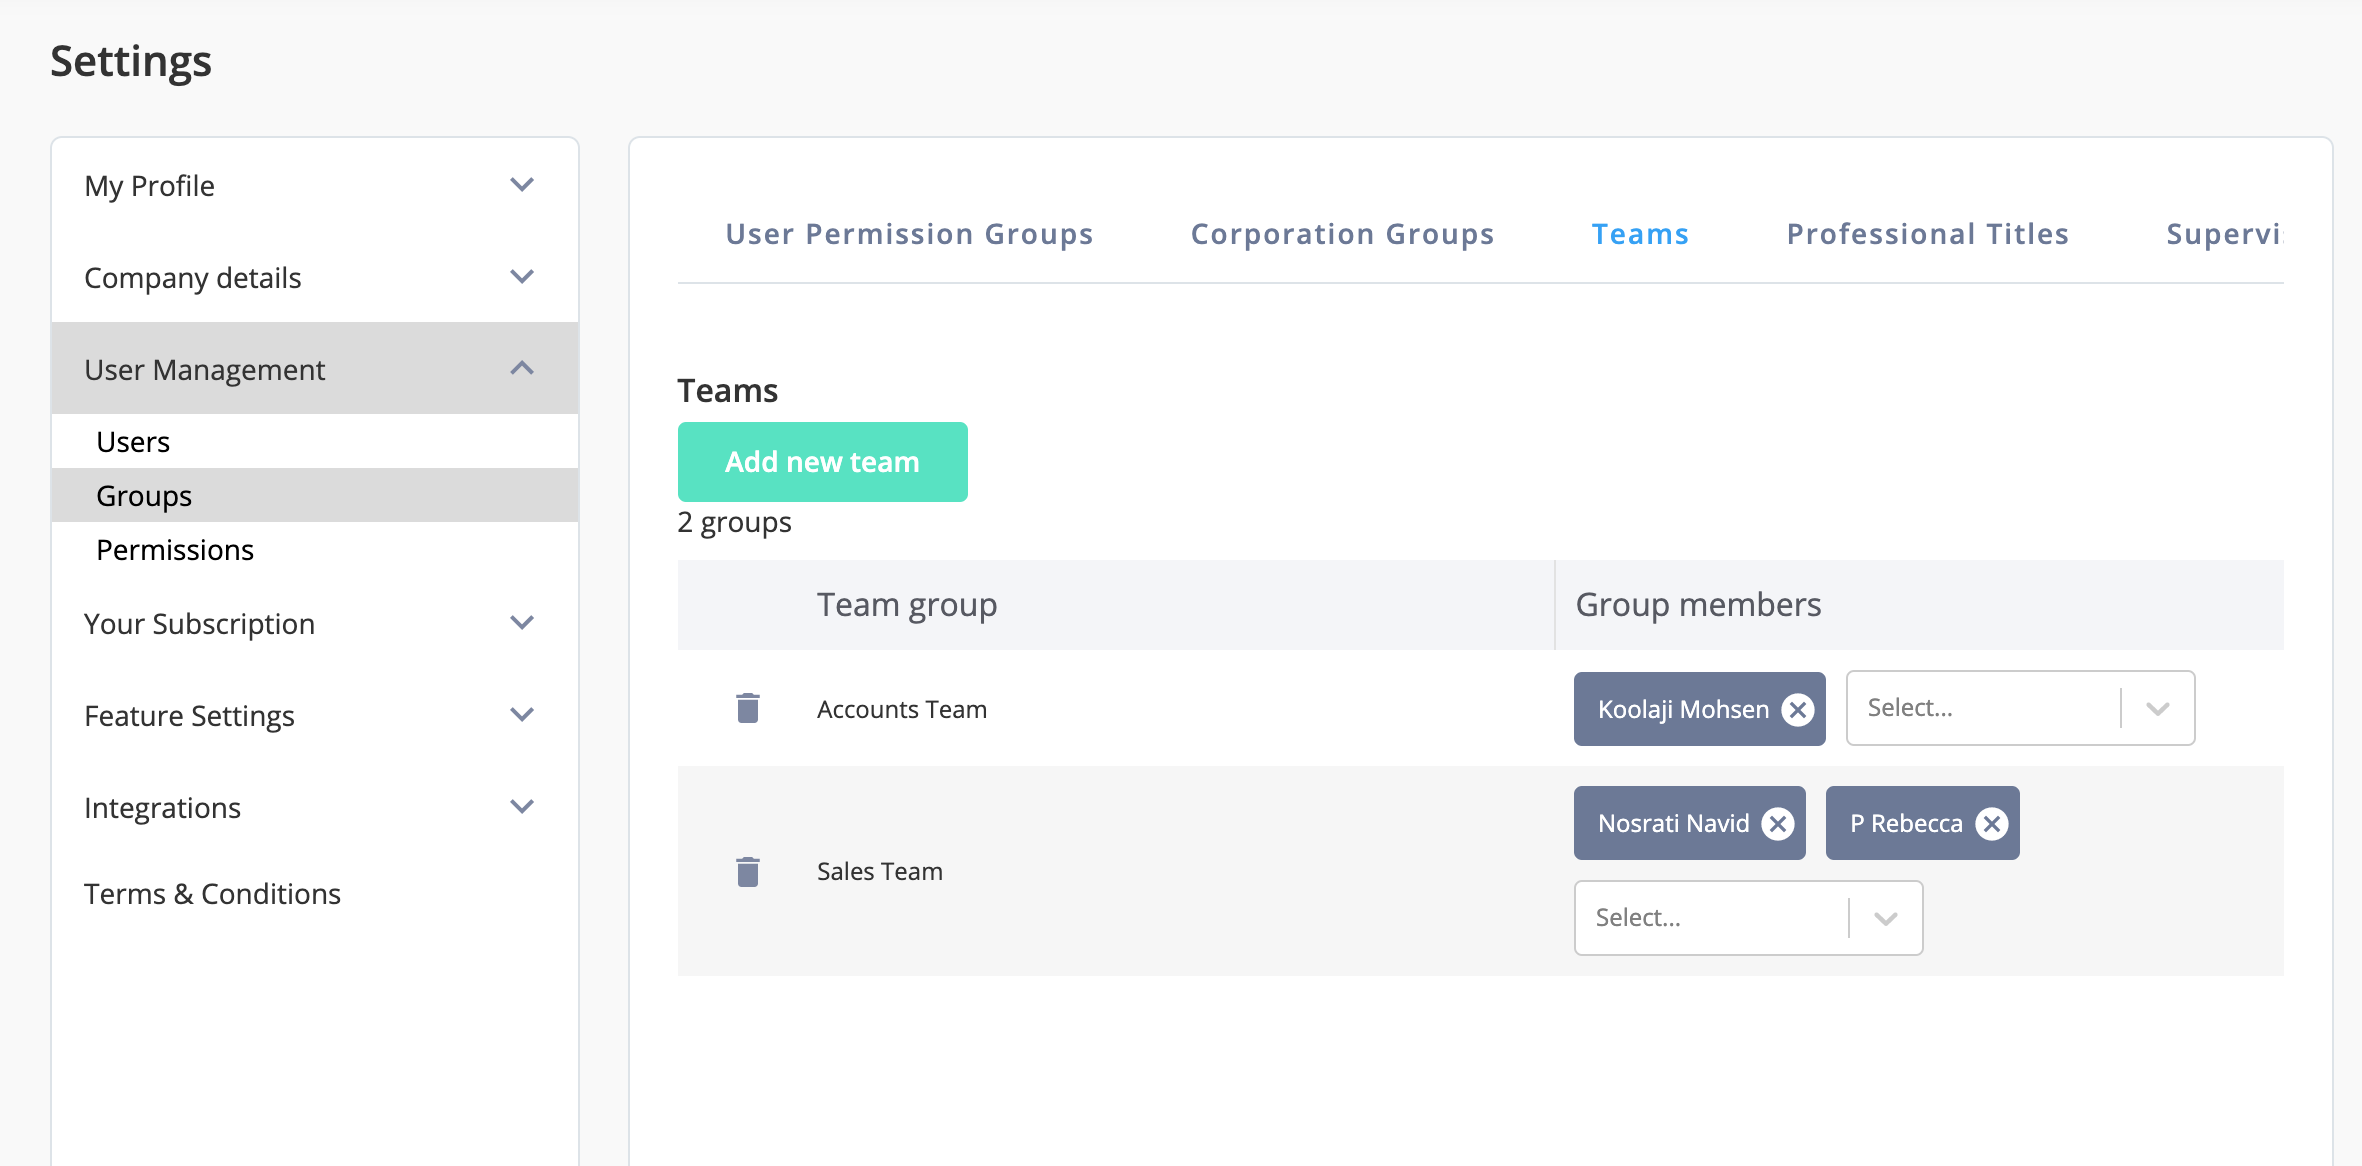Screen dimensions: 2362x1166
Task: Switch to Professional Titles tab
Action: (1927, 234)
